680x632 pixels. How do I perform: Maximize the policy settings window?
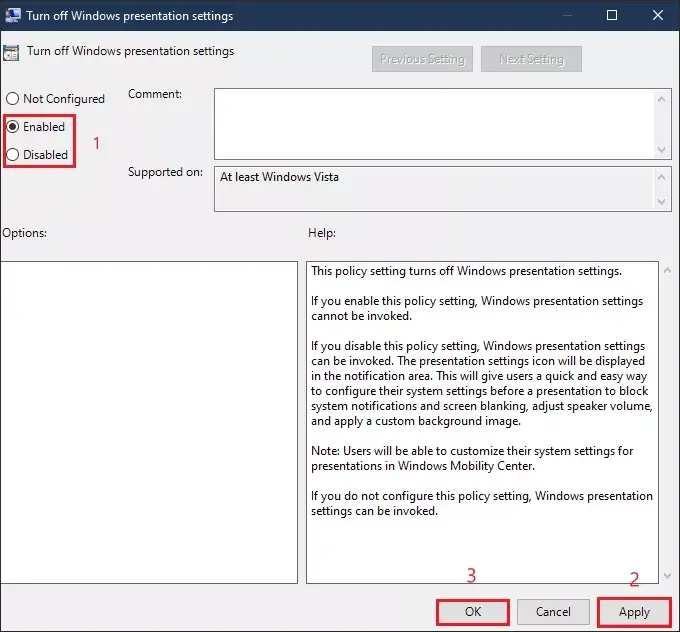[x=612, y=15]
